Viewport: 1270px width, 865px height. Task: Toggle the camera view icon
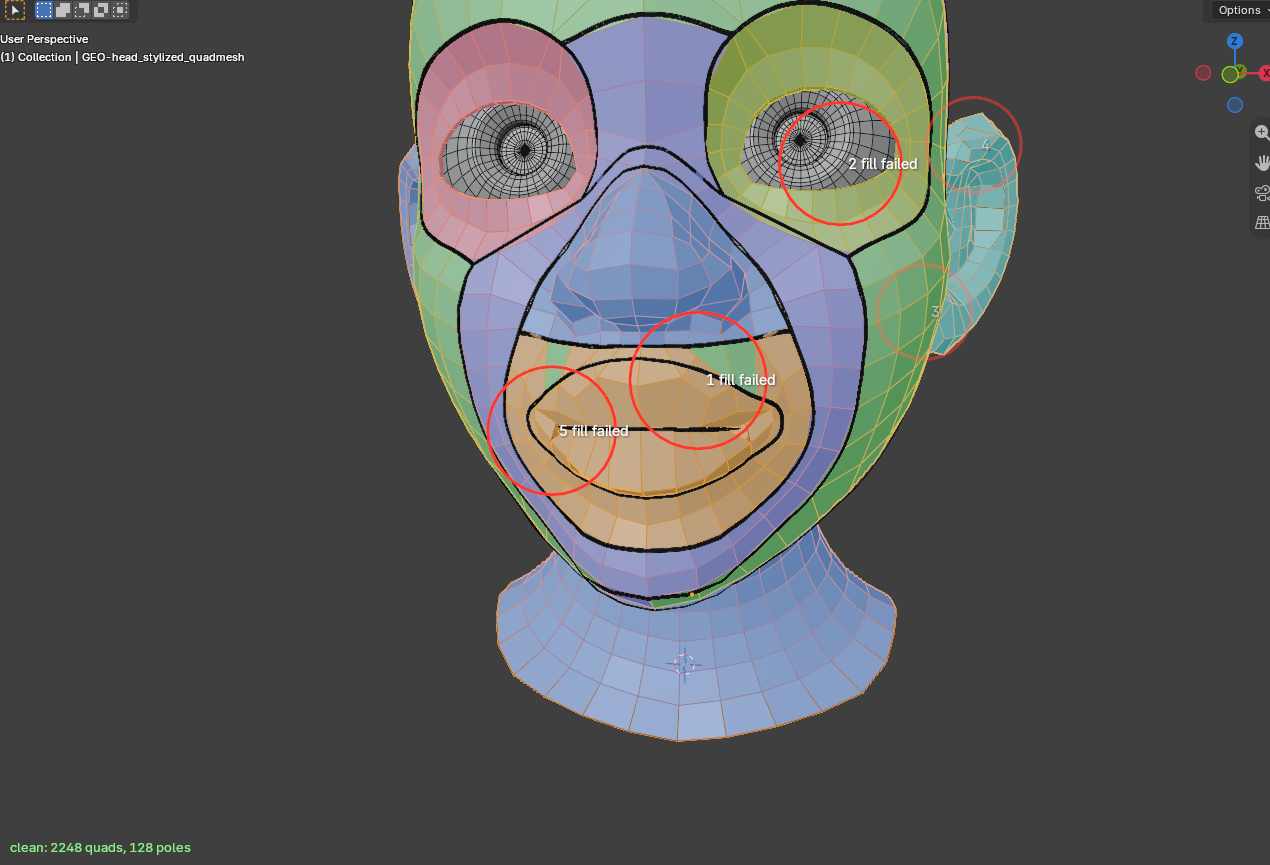click(1262, 193)
